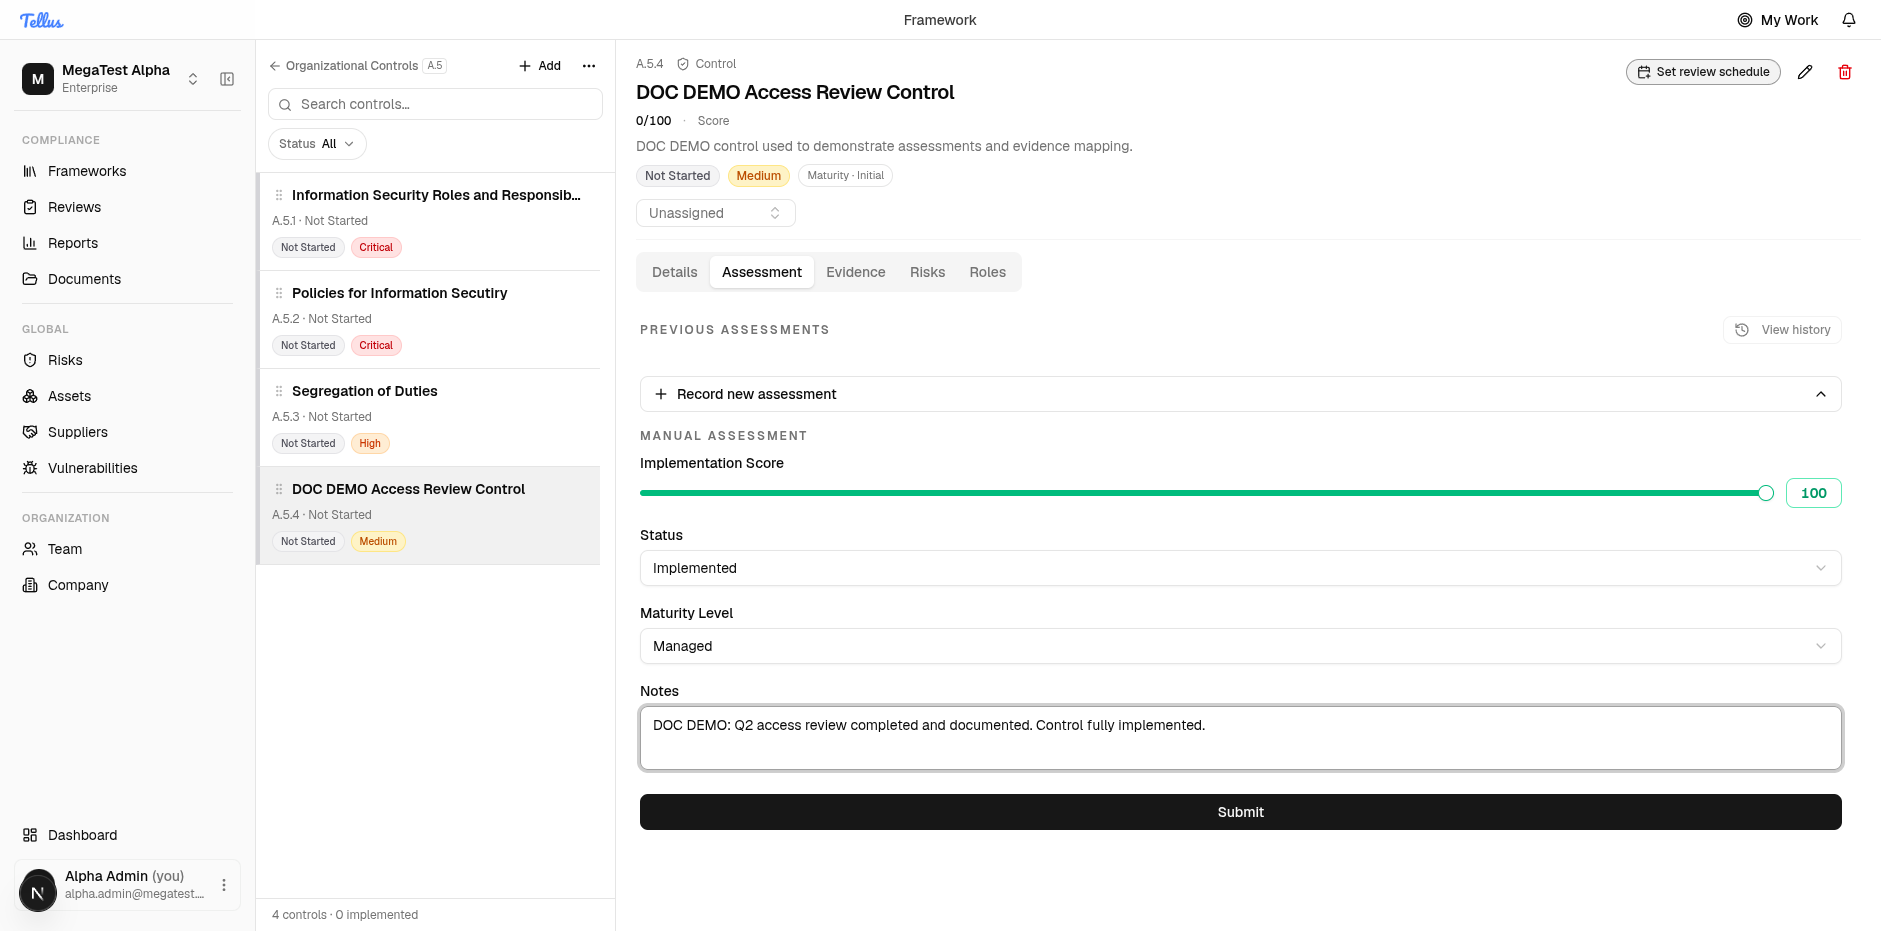Open the Status All filter dropdown
This screenshot has height=931, width=1896.
(x=317, y=144)
